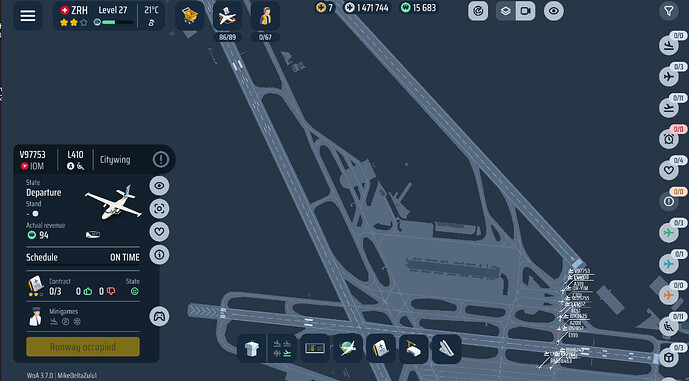Image resolution: width=689 pixels, height=381 pixels.
Task: Open the shopping cart store
Action: [190, 16]
